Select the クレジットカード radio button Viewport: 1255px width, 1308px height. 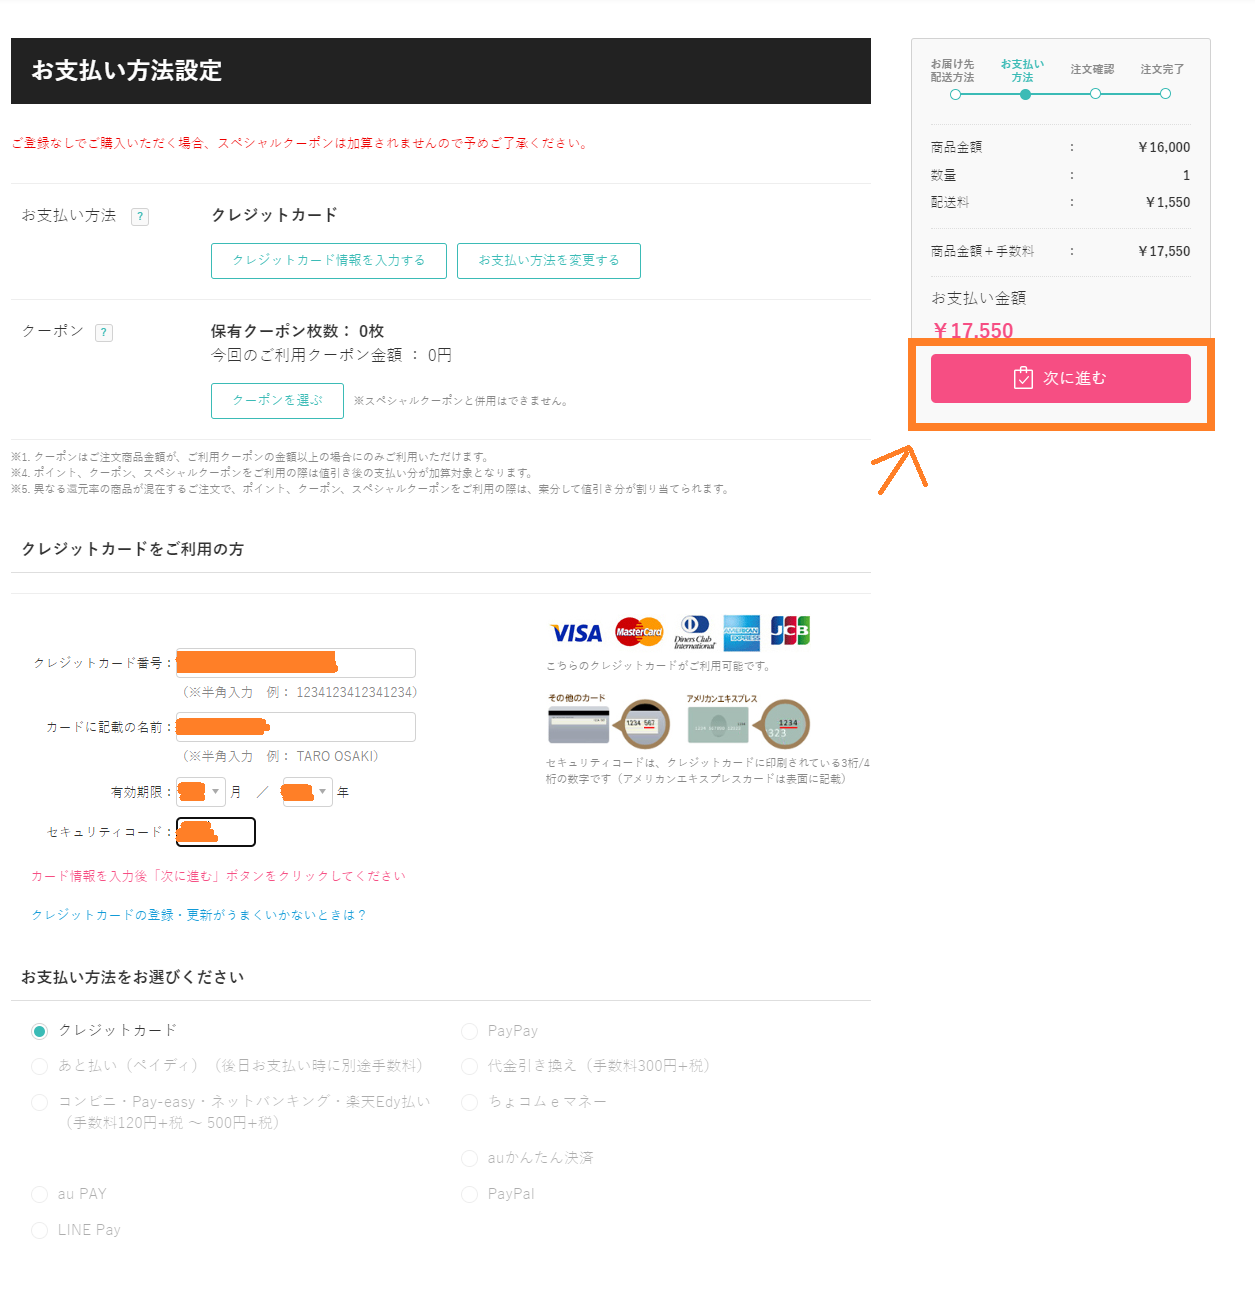[x=39, y=1031]
